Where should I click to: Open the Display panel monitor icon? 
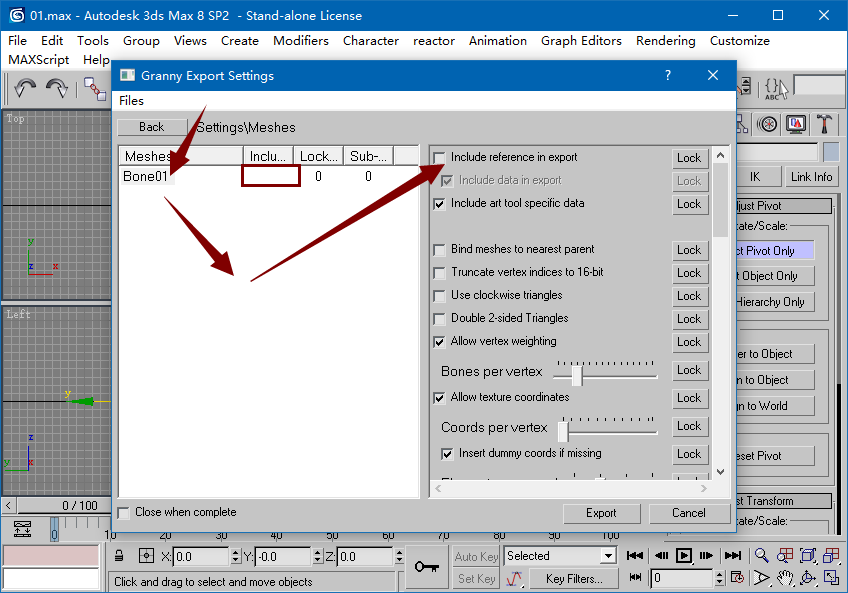tap(796, 125)
